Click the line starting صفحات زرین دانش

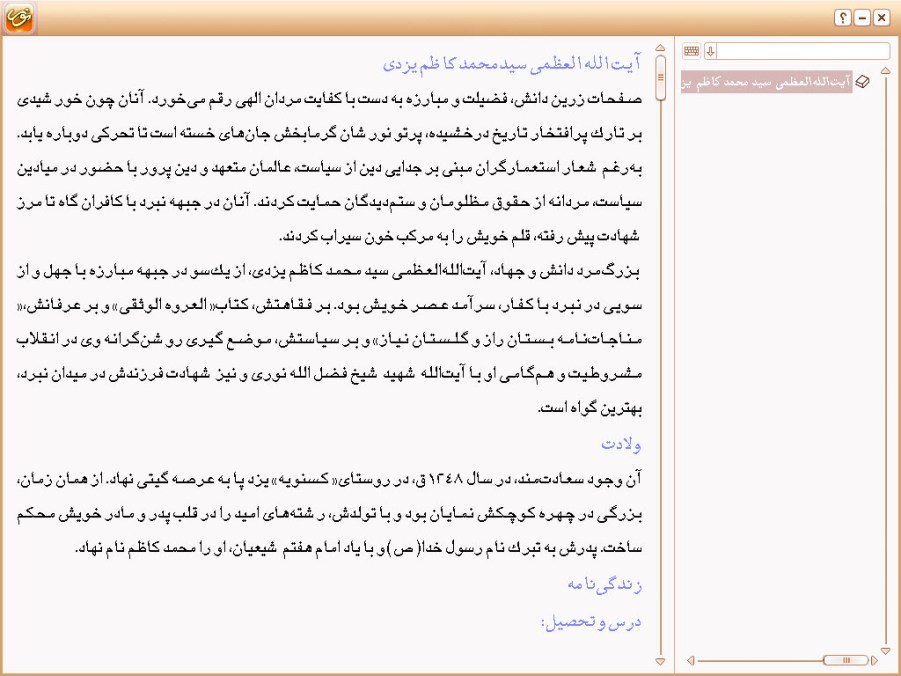pos(329,99)
